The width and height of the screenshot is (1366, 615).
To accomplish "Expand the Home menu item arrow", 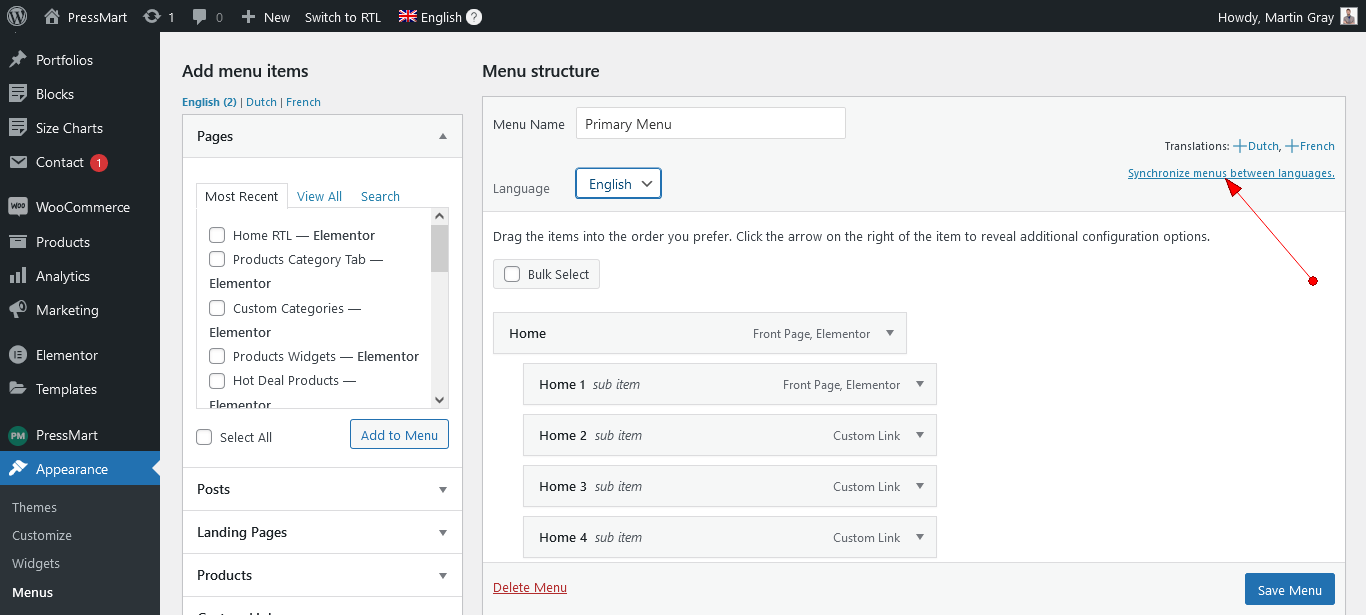I will tap(890, 333).
